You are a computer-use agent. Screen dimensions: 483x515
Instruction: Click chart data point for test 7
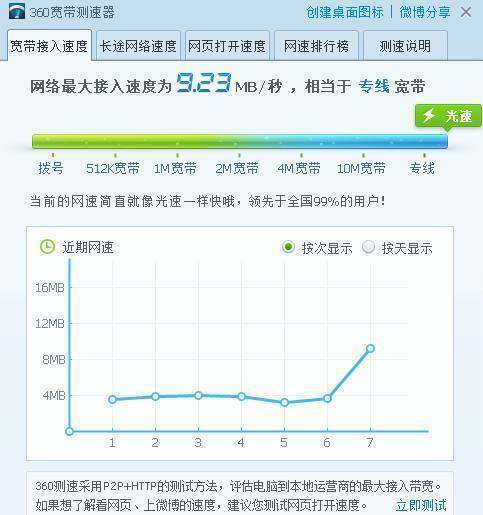tap(370, 349)
